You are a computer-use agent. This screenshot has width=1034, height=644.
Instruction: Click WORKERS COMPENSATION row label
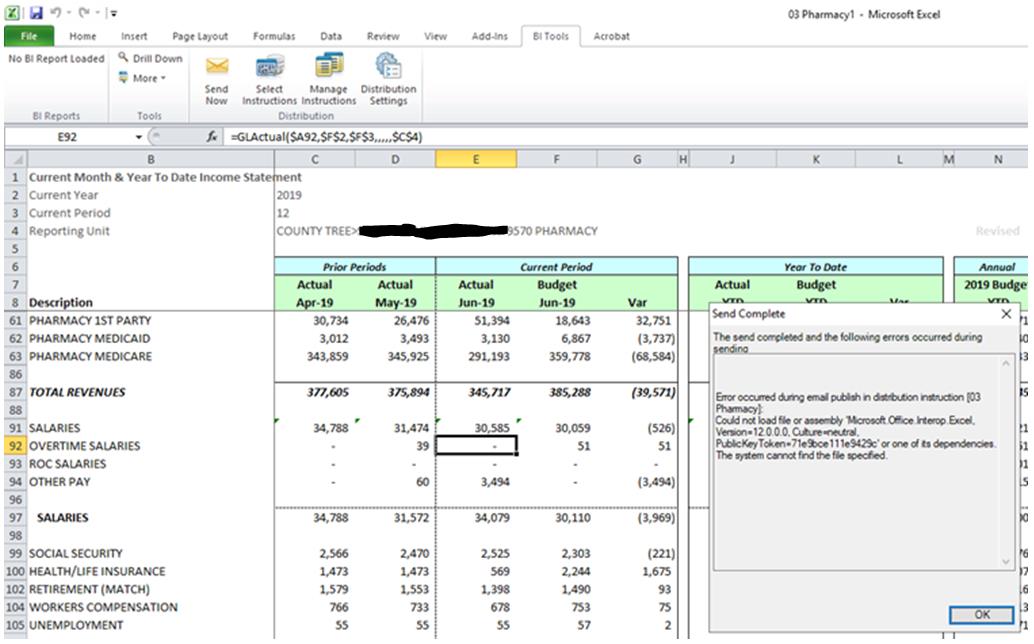[x=103, y=607]
